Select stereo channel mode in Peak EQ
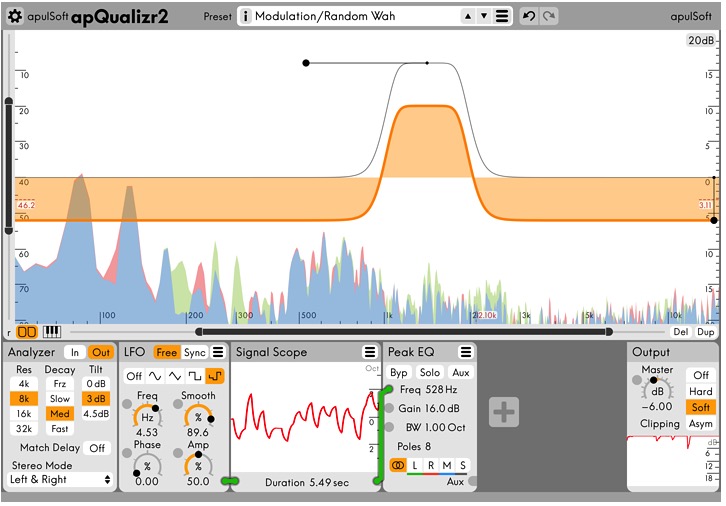The image size is (726, 506). (x=398, y=465)
